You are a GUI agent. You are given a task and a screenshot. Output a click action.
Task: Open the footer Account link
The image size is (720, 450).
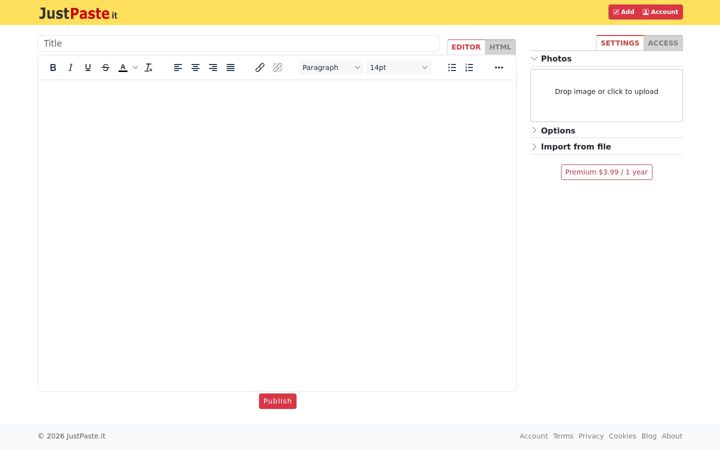click(x=533, y=436)
